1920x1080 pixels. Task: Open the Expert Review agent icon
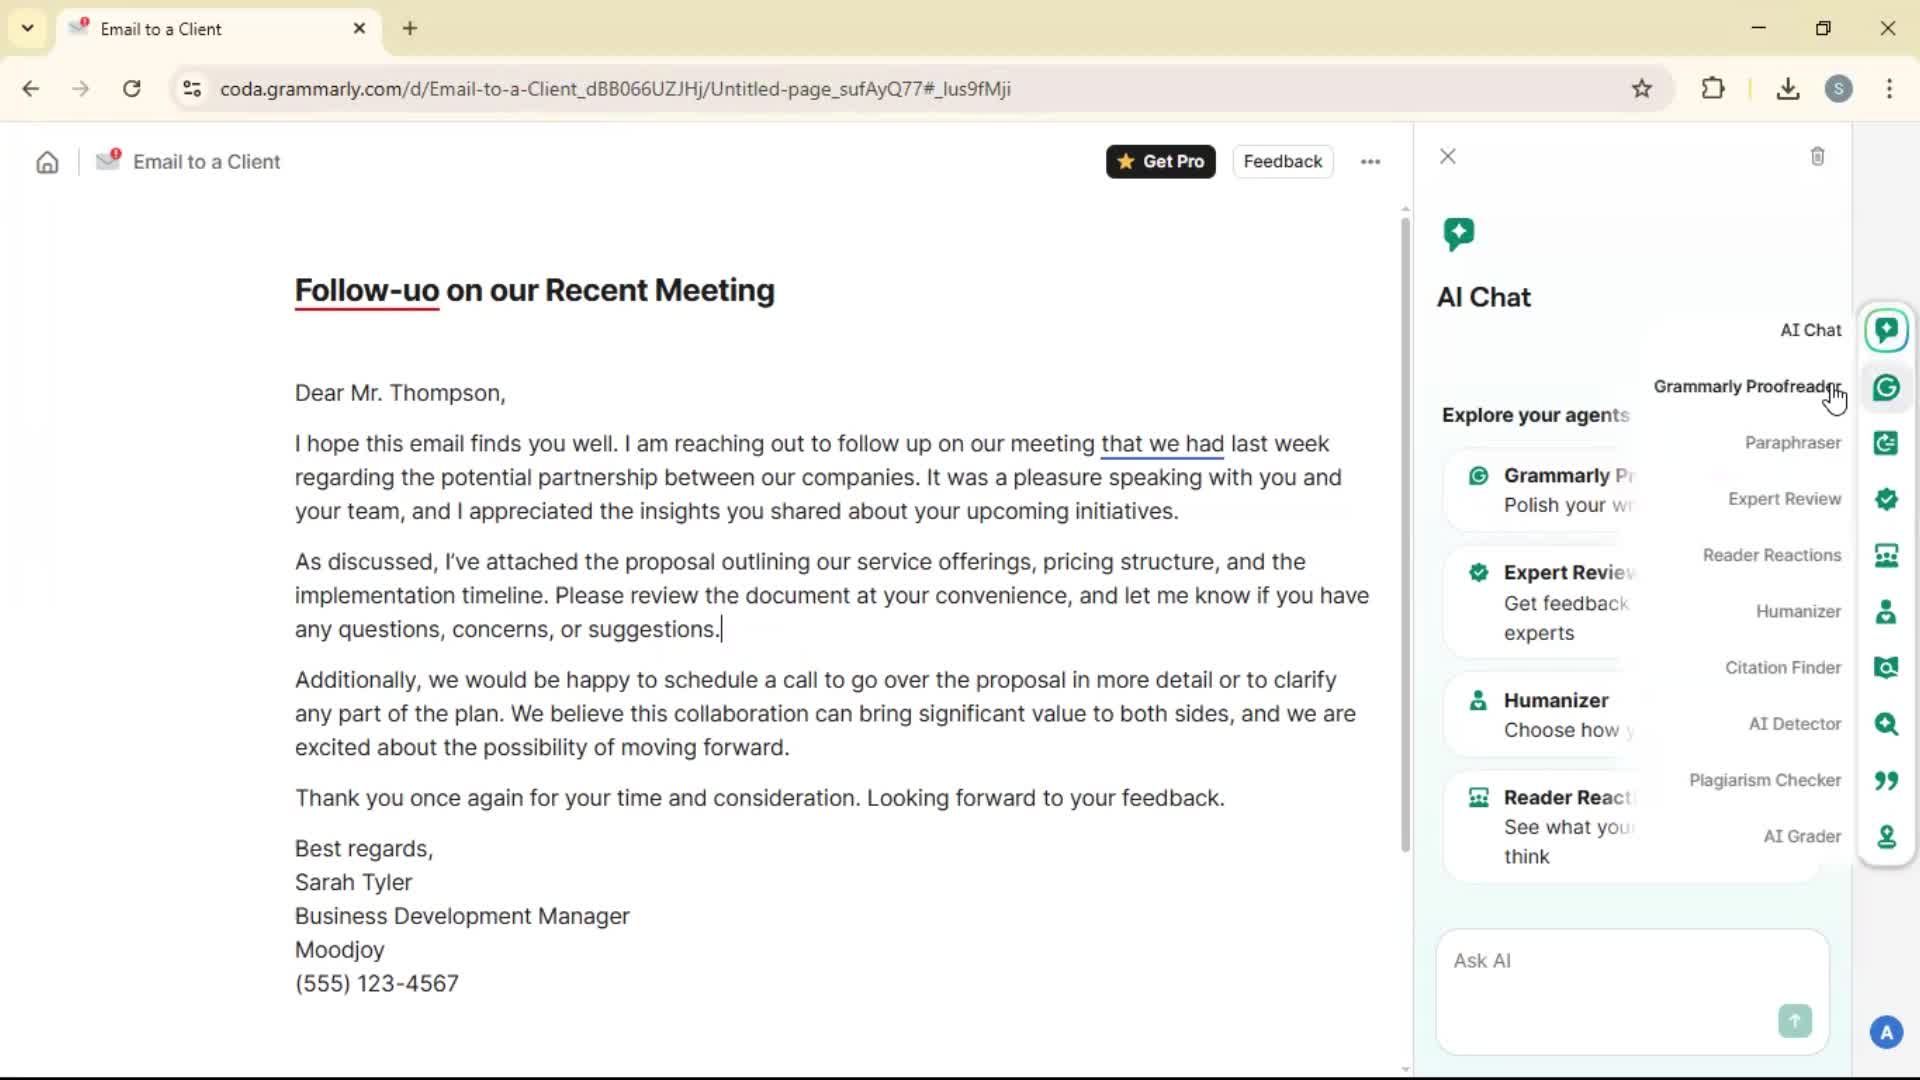1886,499
